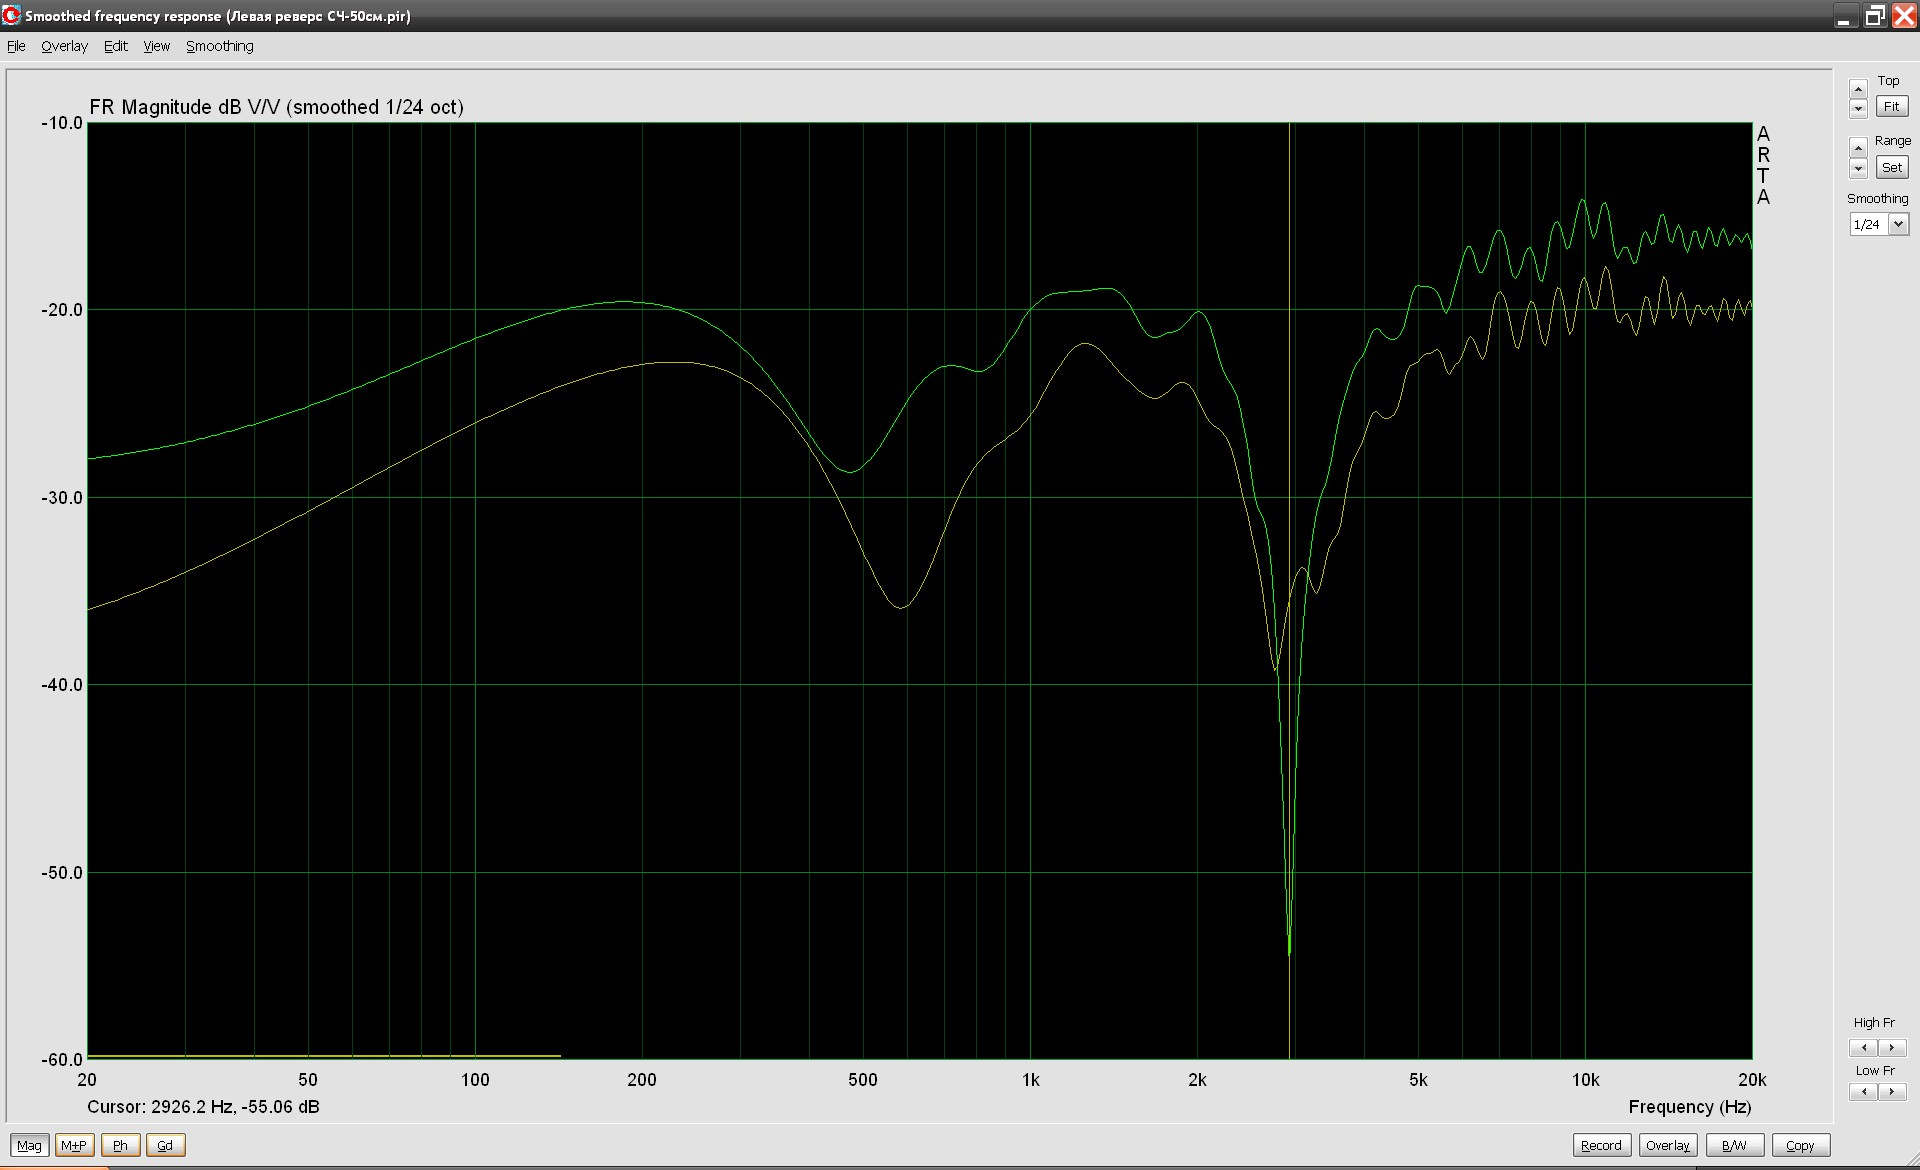Image resolution: width=1920 pixels, height=1170 pixels.
Task: Click the Set range button
Action: click(x=1892, y=167)
